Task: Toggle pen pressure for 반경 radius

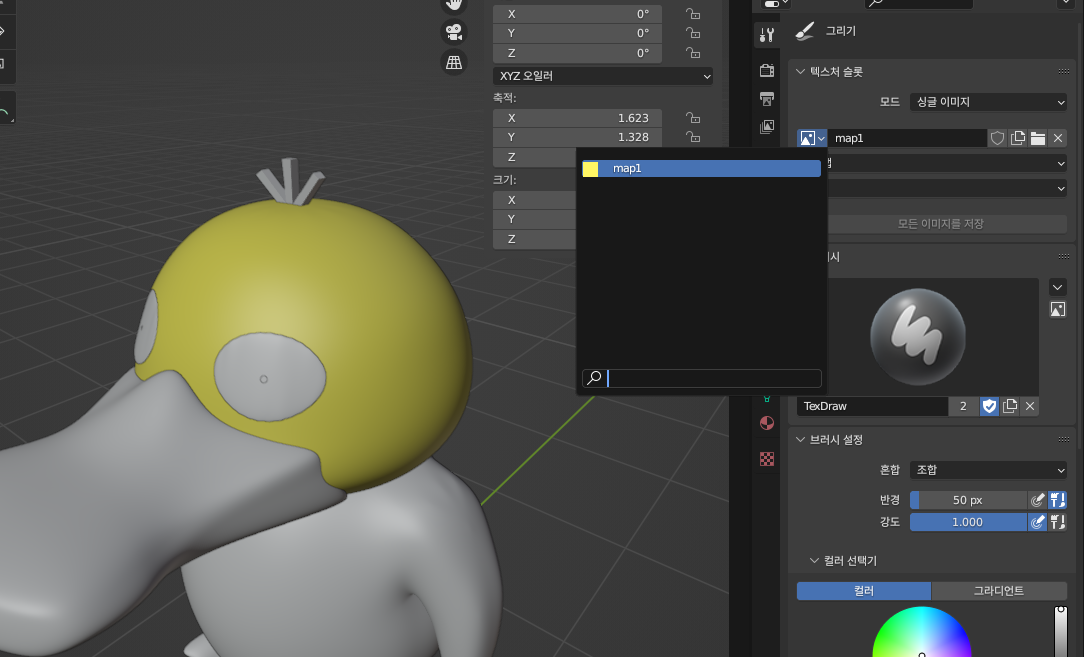Action: click(x=1037, y=500)
